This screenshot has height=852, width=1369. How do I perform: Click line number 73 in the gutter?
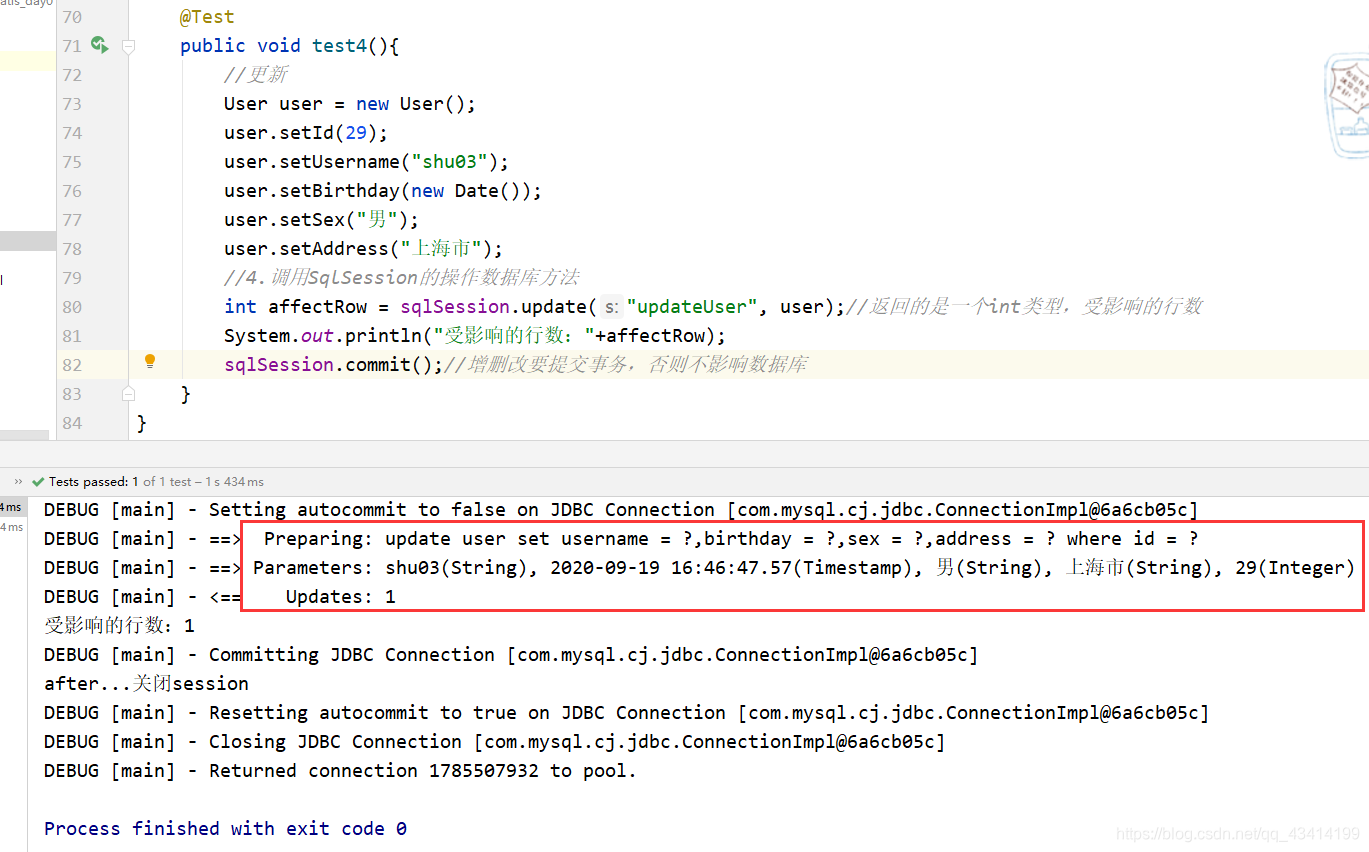pos(72,104)
